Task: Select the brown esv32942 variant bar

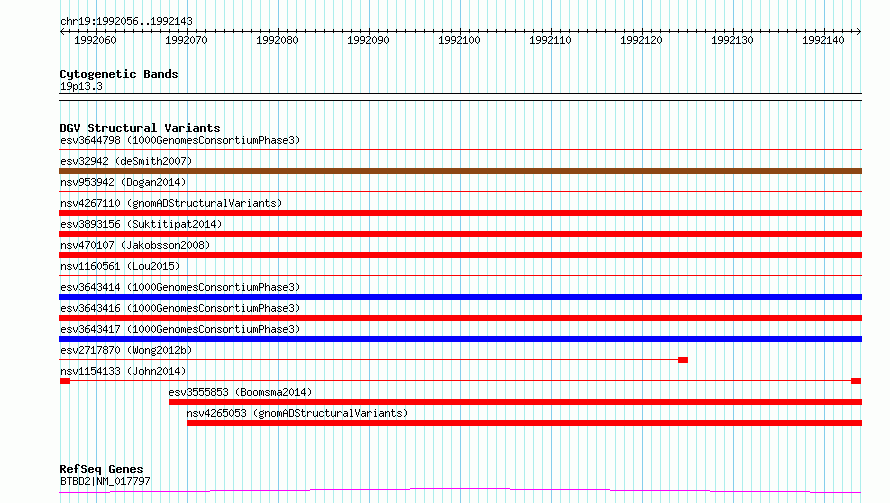Action: (460, 171)
